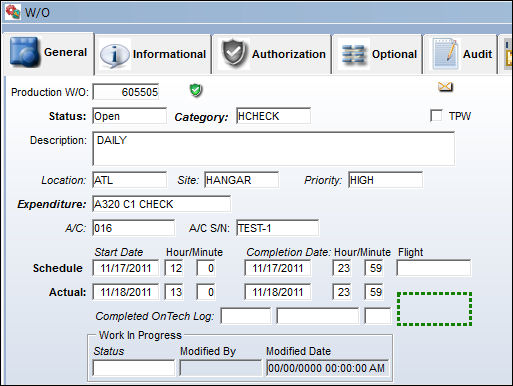
Task: Open the partially visible tab after Audit
Action: pyautogui.click(x=505, y=54)
